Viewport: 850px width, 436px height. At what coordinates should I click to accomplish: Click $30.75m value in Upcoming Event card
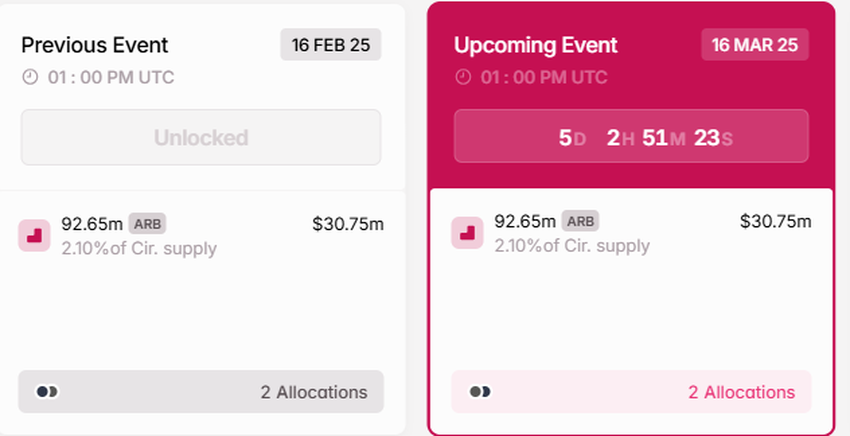point(775,222)
